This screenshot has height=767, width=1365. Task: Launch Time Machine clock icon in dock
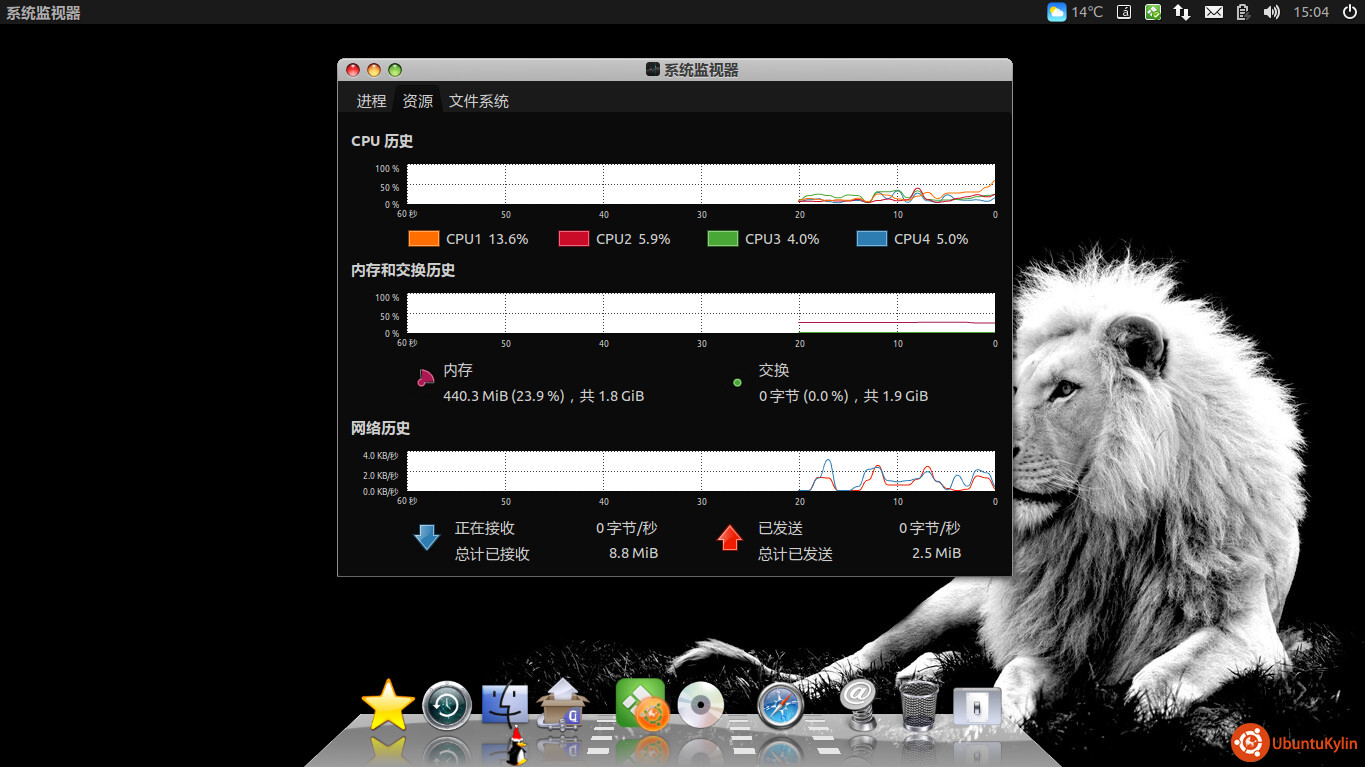pos(447,706)
